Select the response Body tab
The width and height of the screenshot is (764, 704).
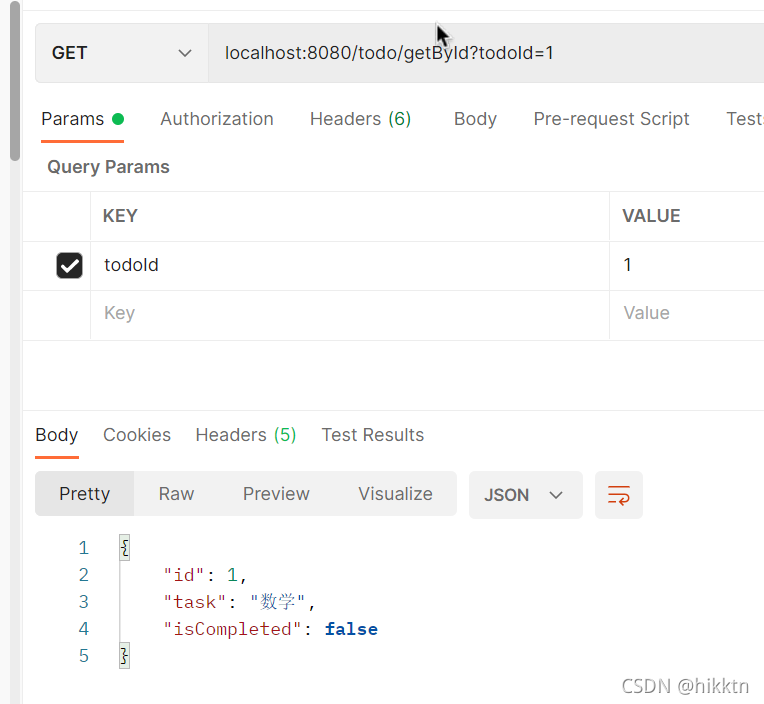57,435
